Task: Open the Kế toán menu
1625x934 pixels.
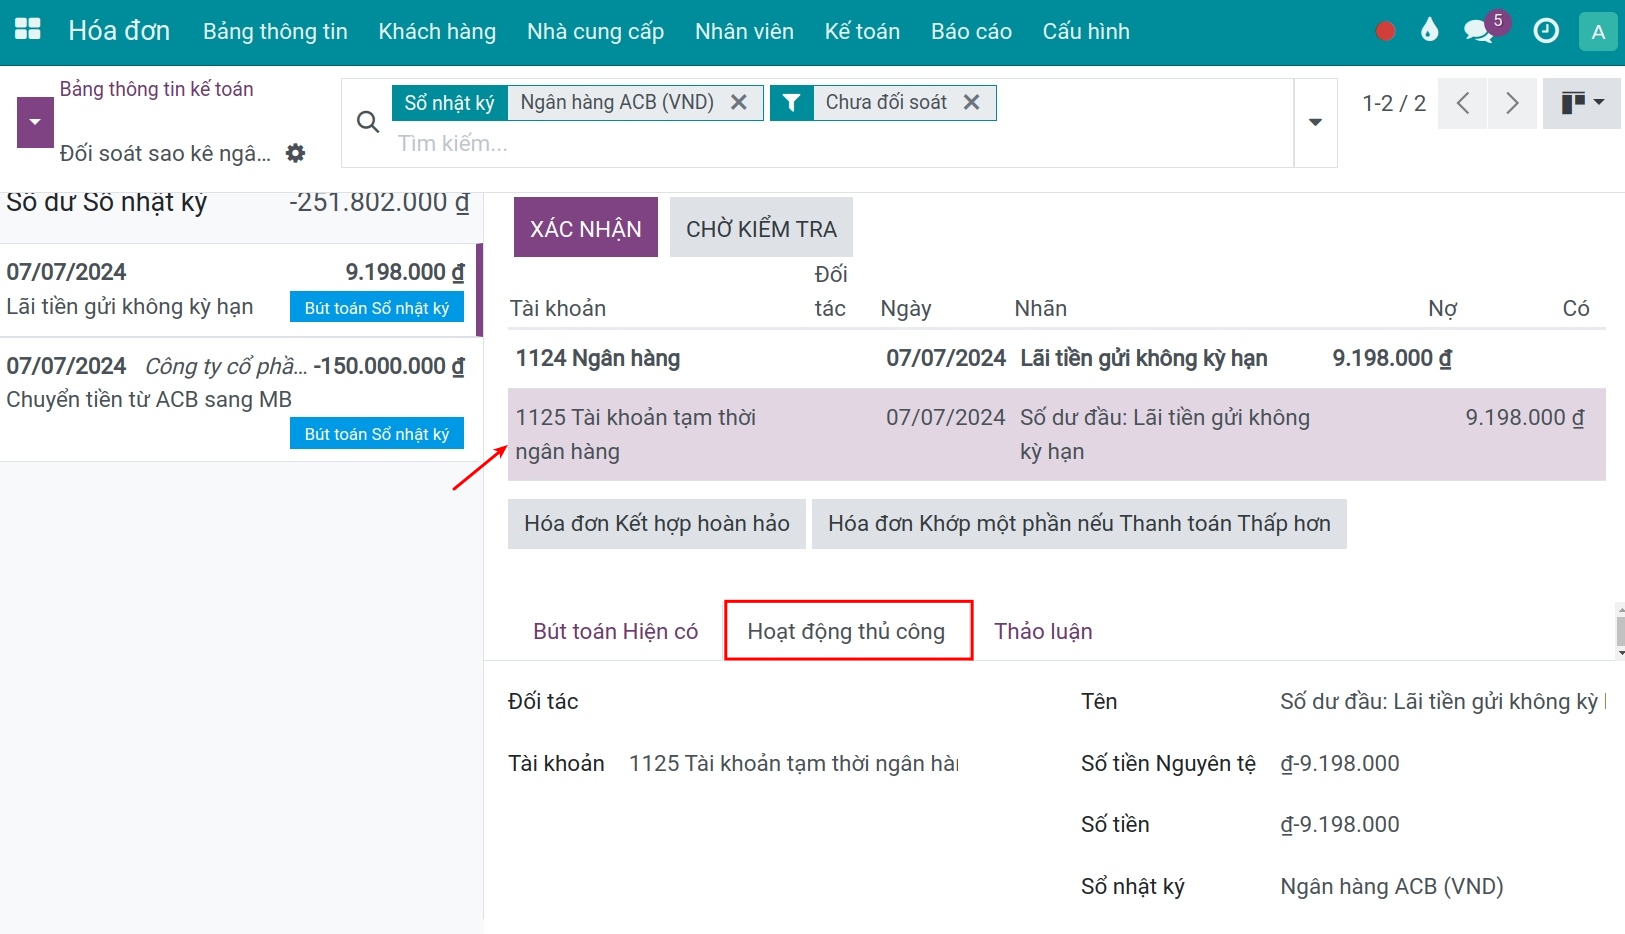Action: pyautogui.click(x=861, y=31)
